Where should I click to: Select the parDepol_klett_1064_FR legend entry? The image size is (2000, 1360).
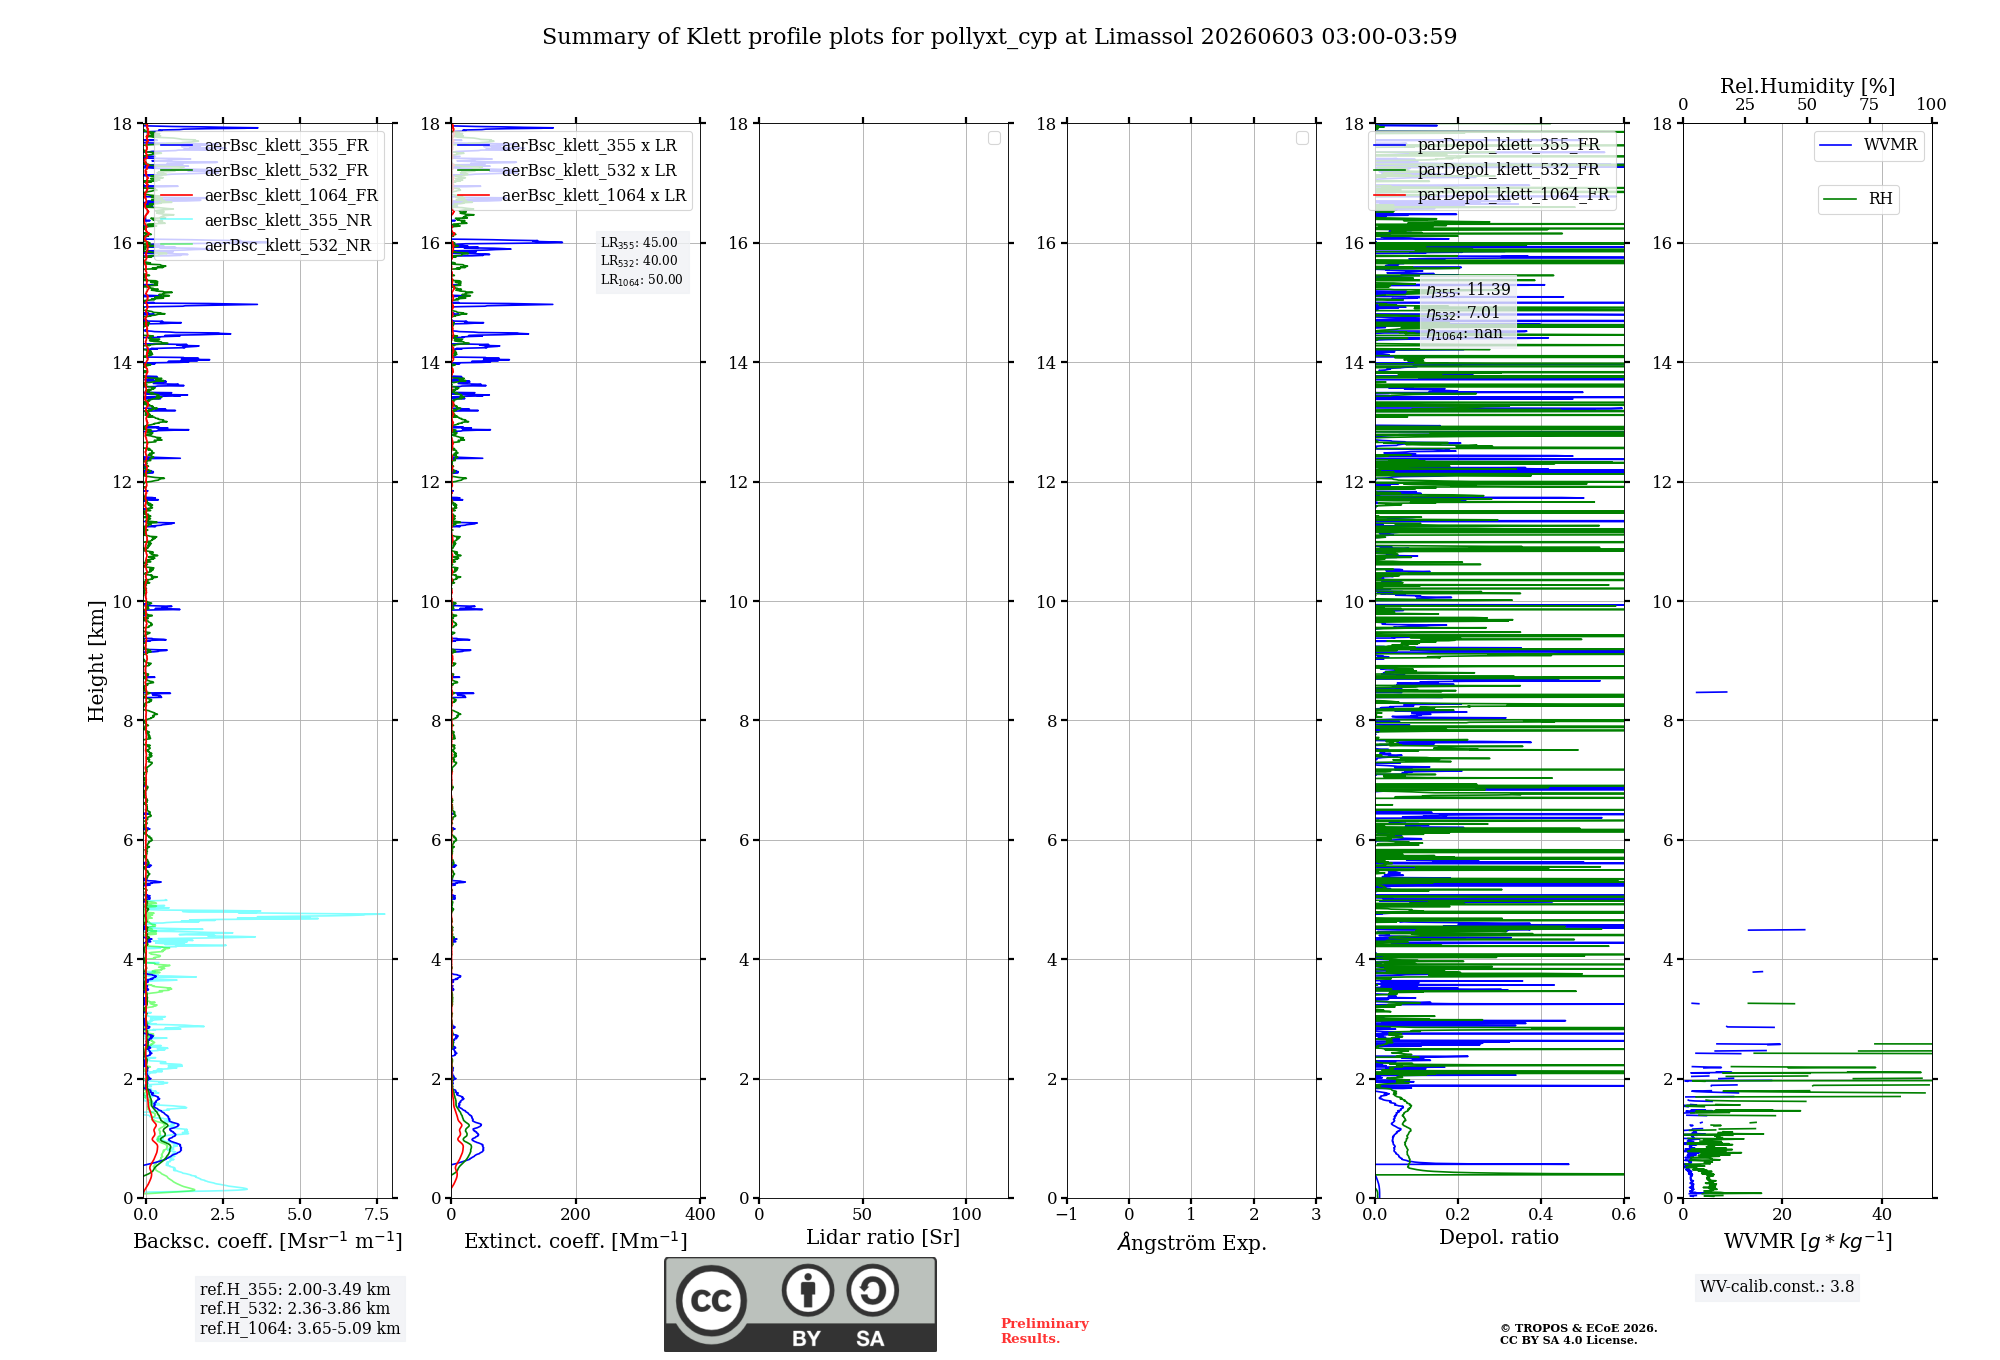pyautogui.click(x=1492, y=195)
